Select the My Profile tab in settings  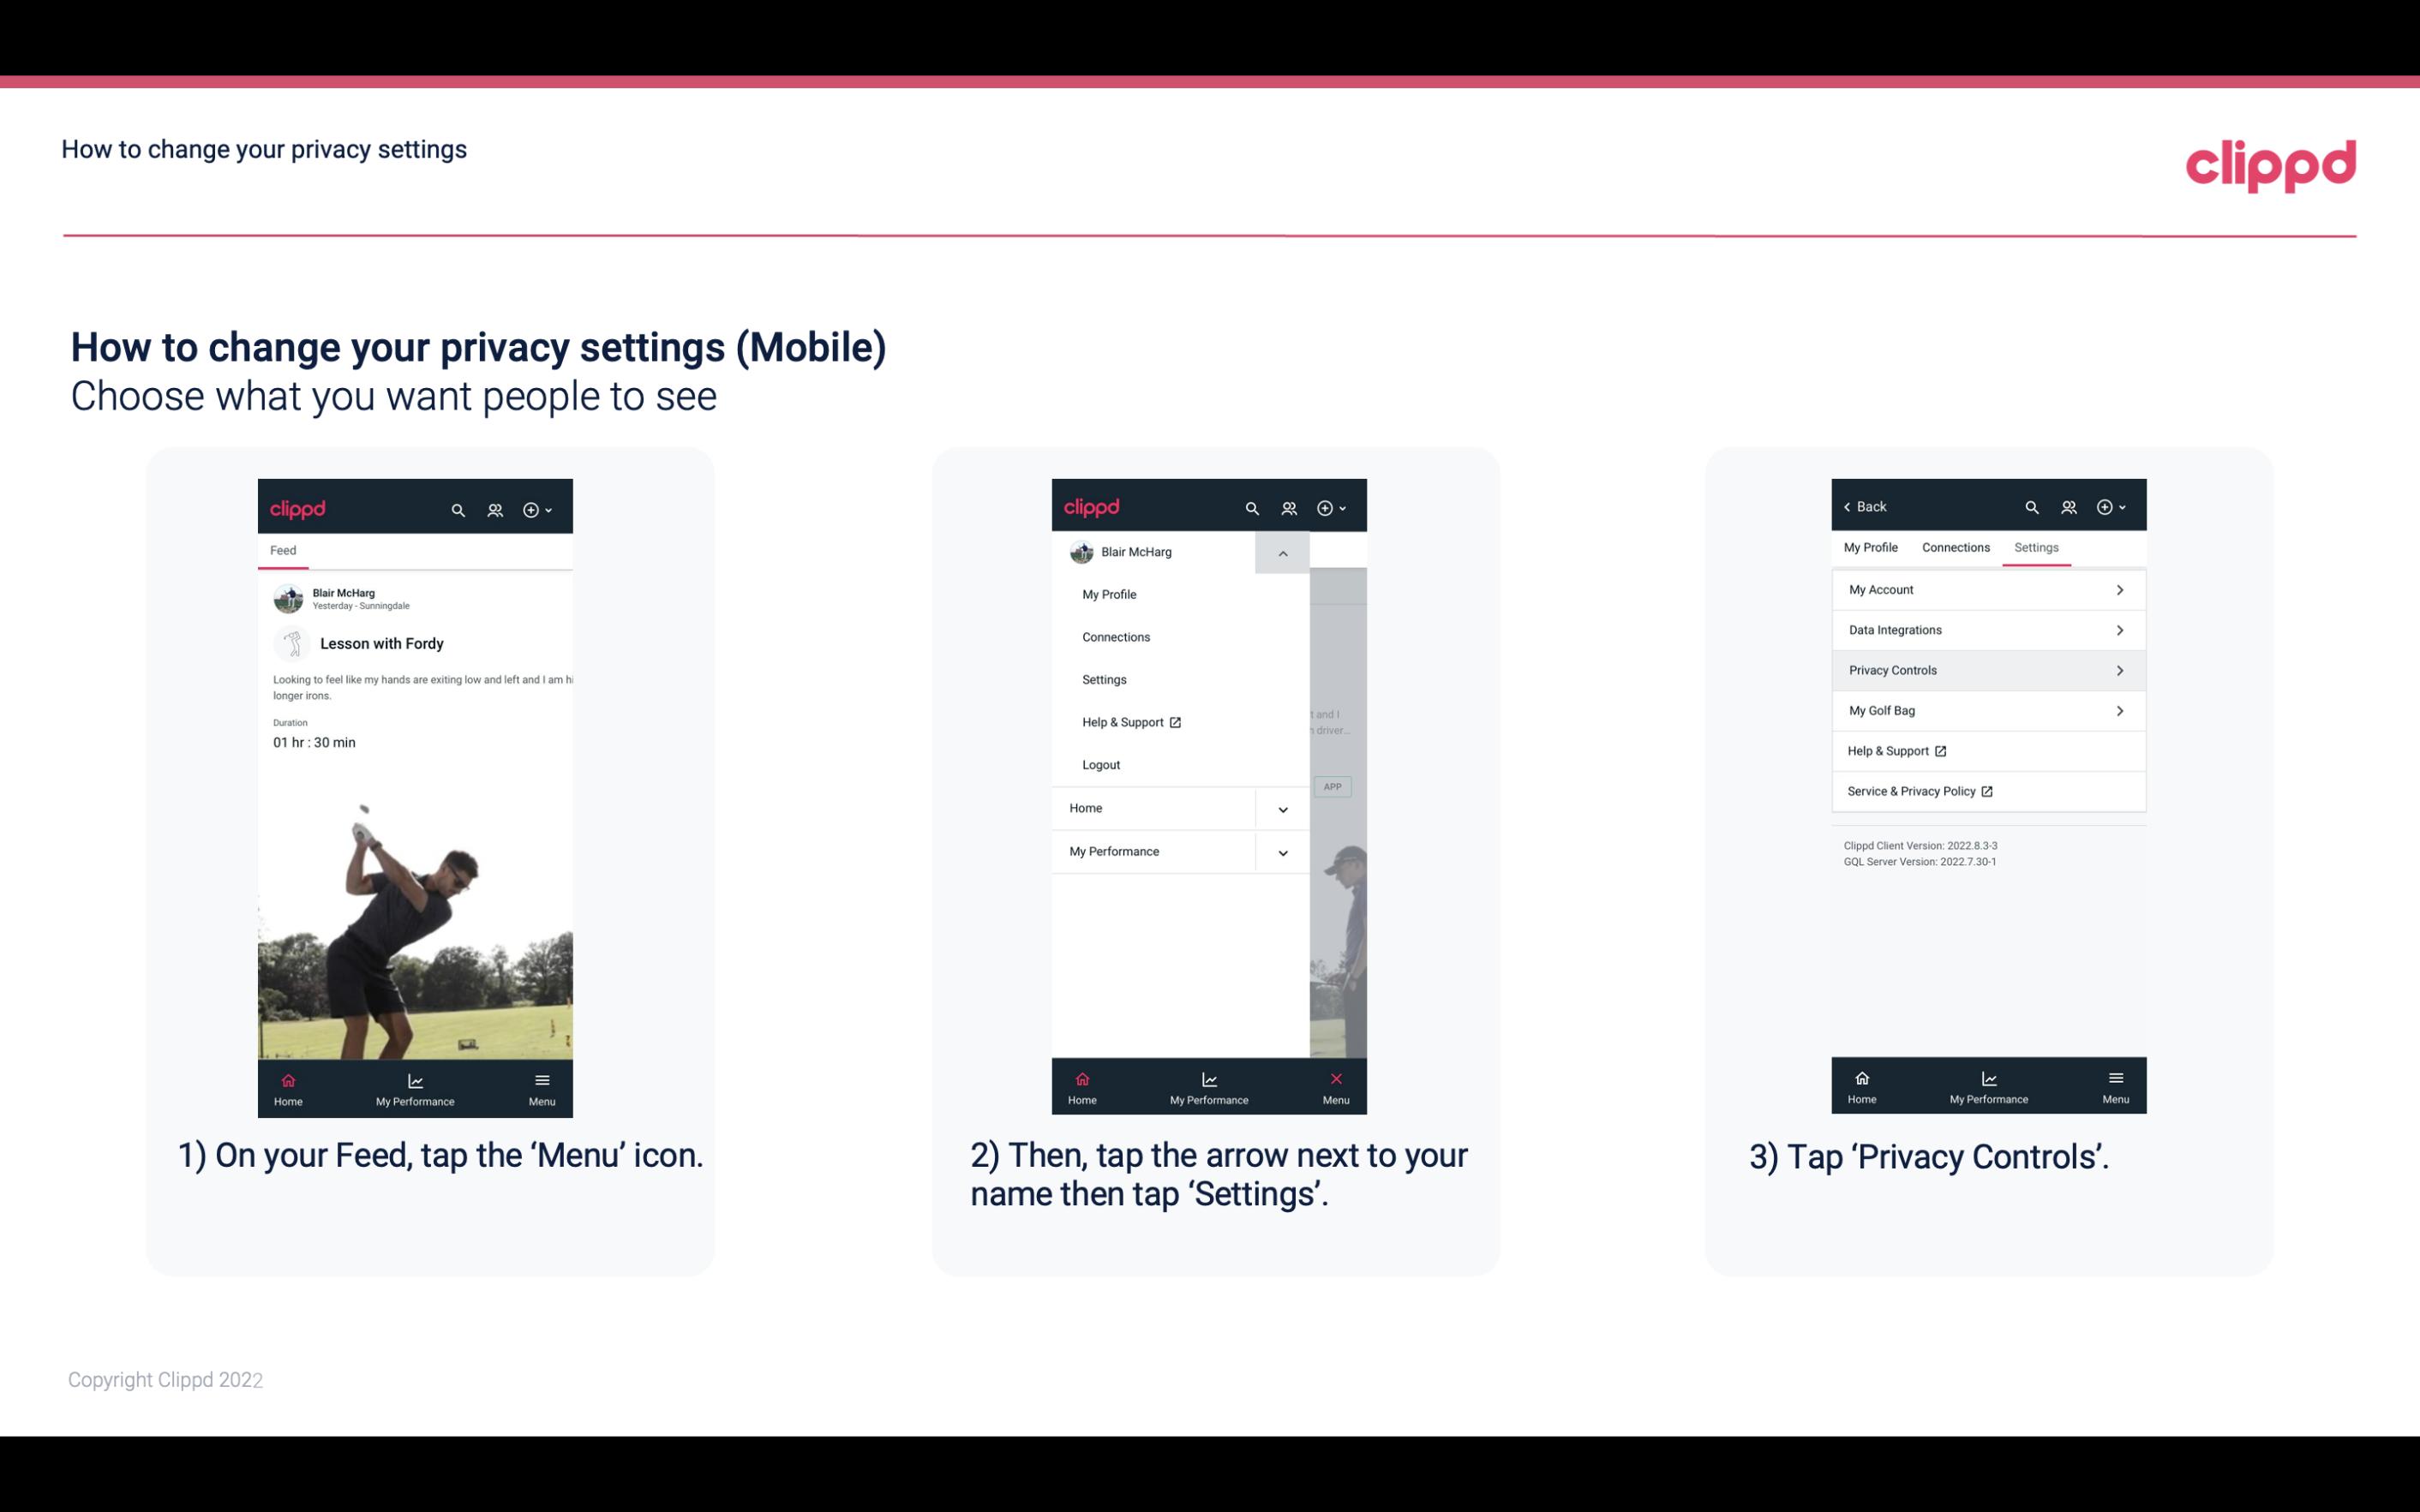tap(1872, 547)
